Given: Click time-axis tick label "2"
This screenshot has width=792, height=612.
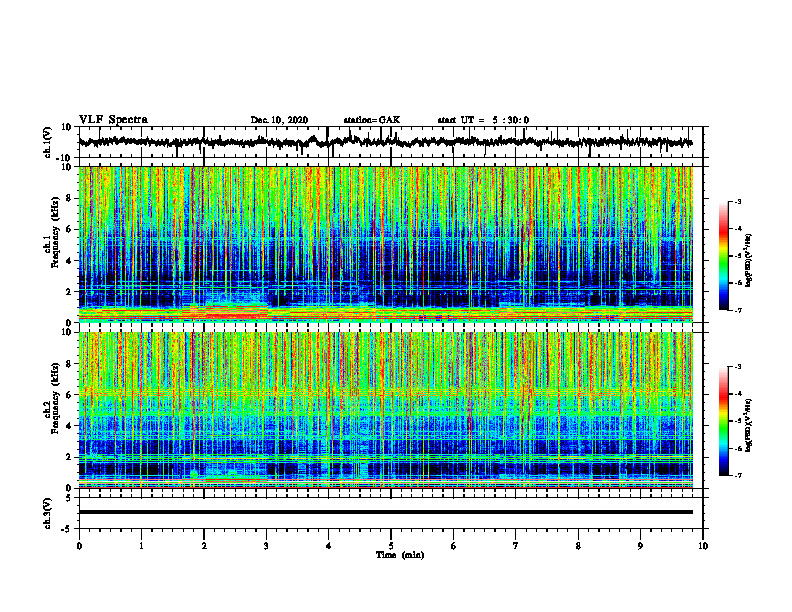Looking at the screenshot, I should pyautogui.click(x=204, y=546).
